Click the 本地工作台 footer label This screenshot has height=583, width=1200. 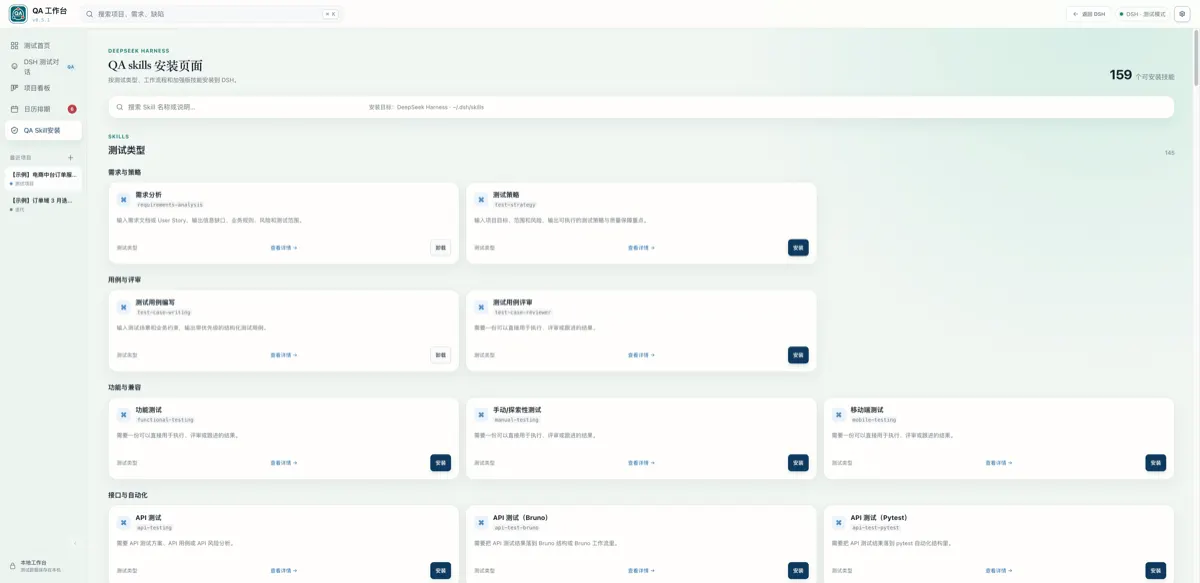tap(34, 563)
